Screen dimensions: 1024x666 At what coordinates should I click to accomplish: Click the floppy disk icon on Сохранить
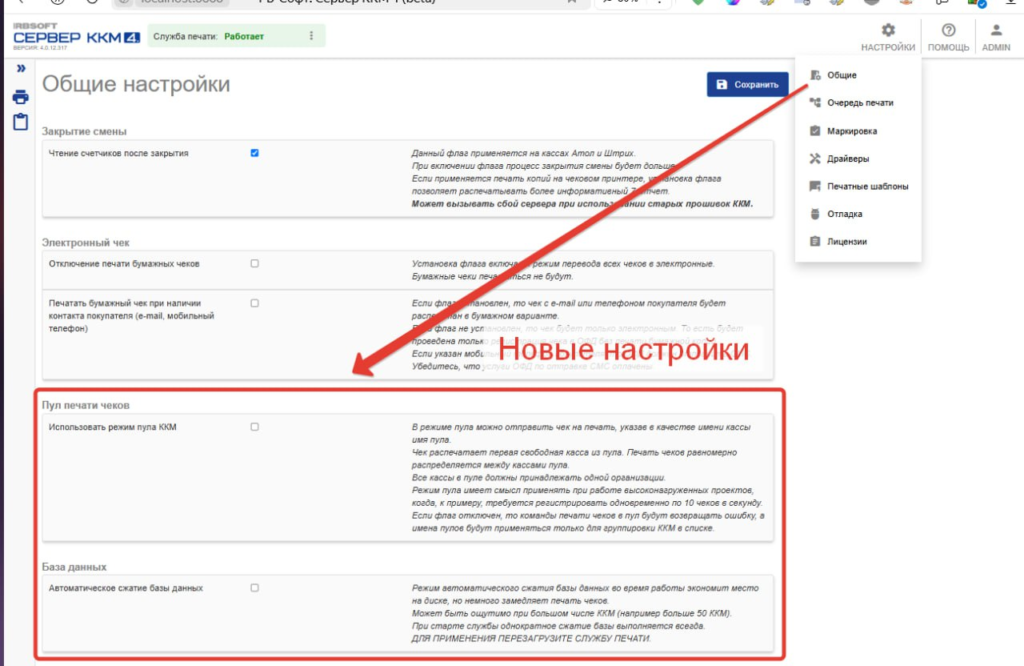(x=722, y=84)
